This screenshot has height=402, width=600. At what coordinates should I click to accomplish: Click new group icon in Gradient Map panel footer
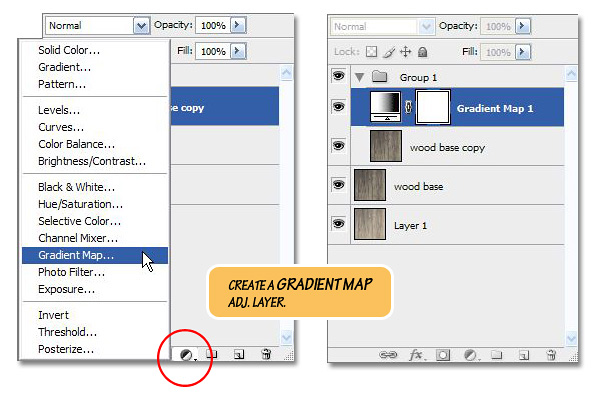(x=497, y=355)
